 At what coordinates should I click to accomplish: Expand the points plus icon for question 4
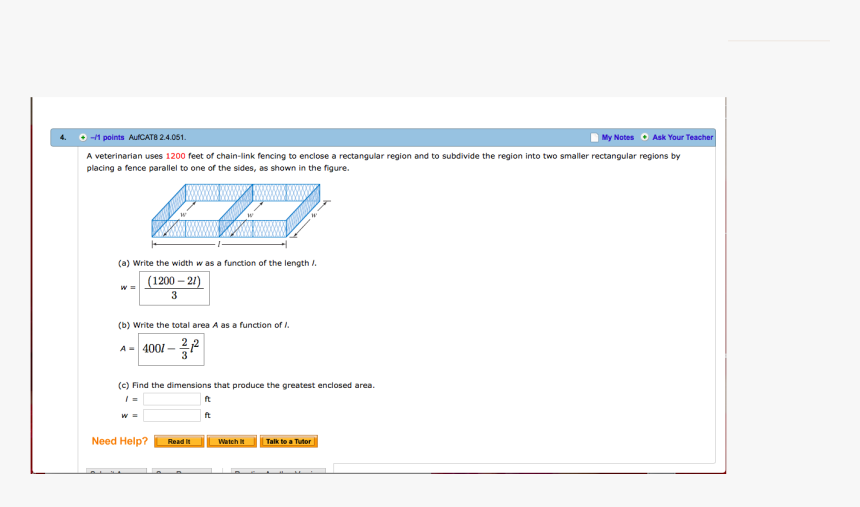tap(83, 137)
